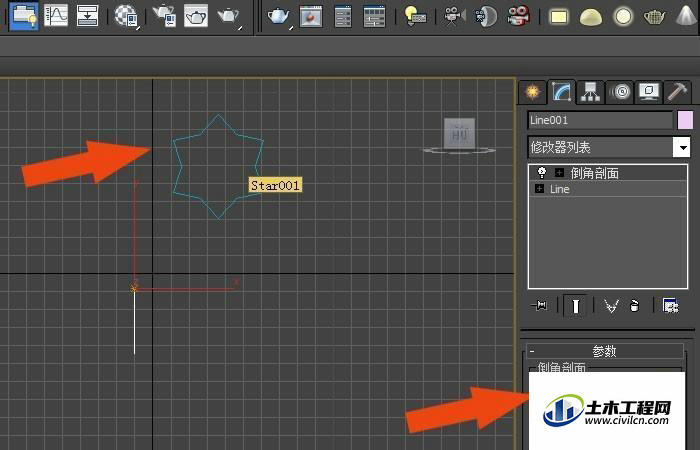This screenshot has height=450, width=700.
Task: Select the wireframe teapot icon
Action: 654,17
